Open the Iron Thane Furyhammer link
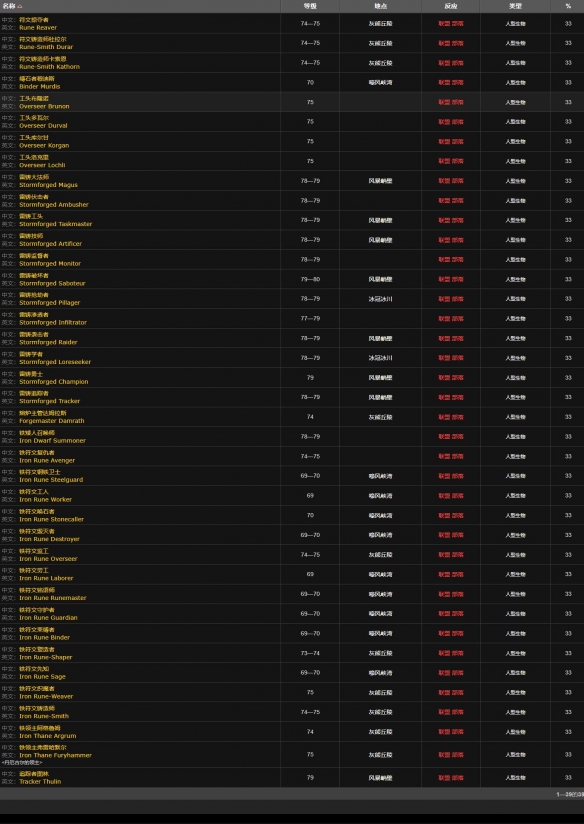The image size is (584, 824). pyautogui.click(x=55, y=755)
